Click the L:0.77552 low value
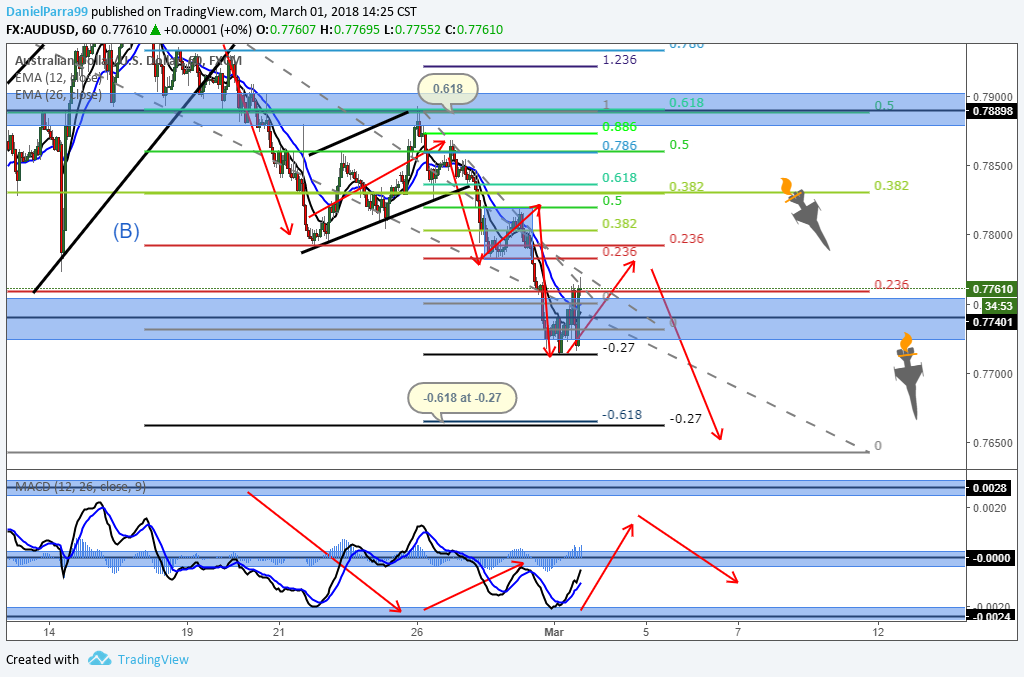1024x677 pixels. [x=412, y=29]
